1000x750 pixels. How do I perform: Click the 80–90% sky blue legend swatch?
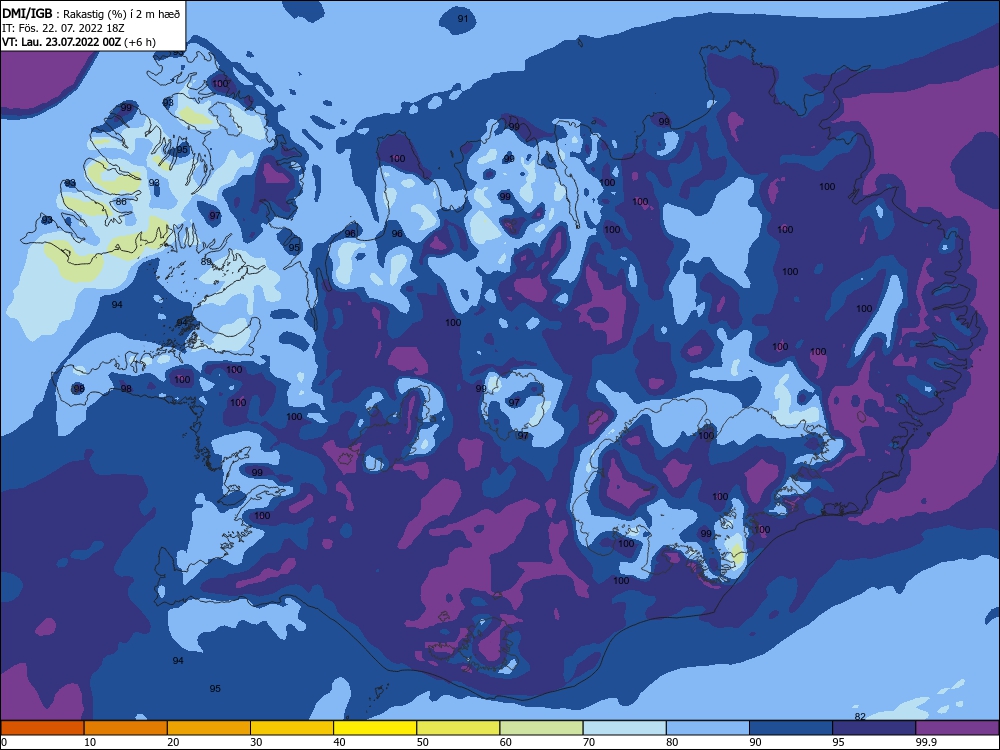coord(708,728)
